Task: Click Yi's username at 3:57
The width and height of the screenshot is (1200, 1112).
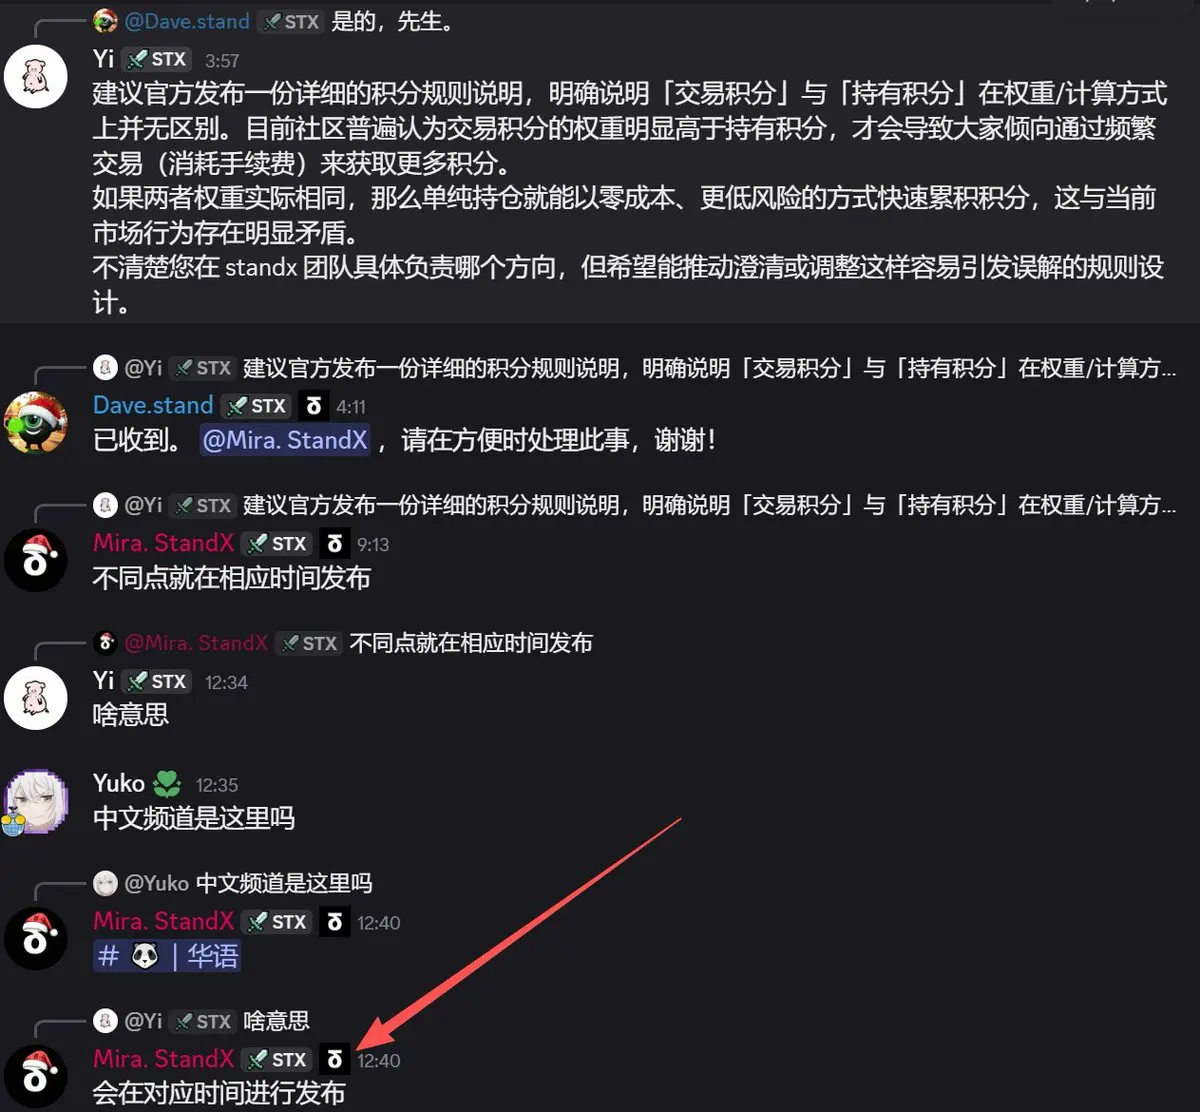Action: tap(104, 59)
